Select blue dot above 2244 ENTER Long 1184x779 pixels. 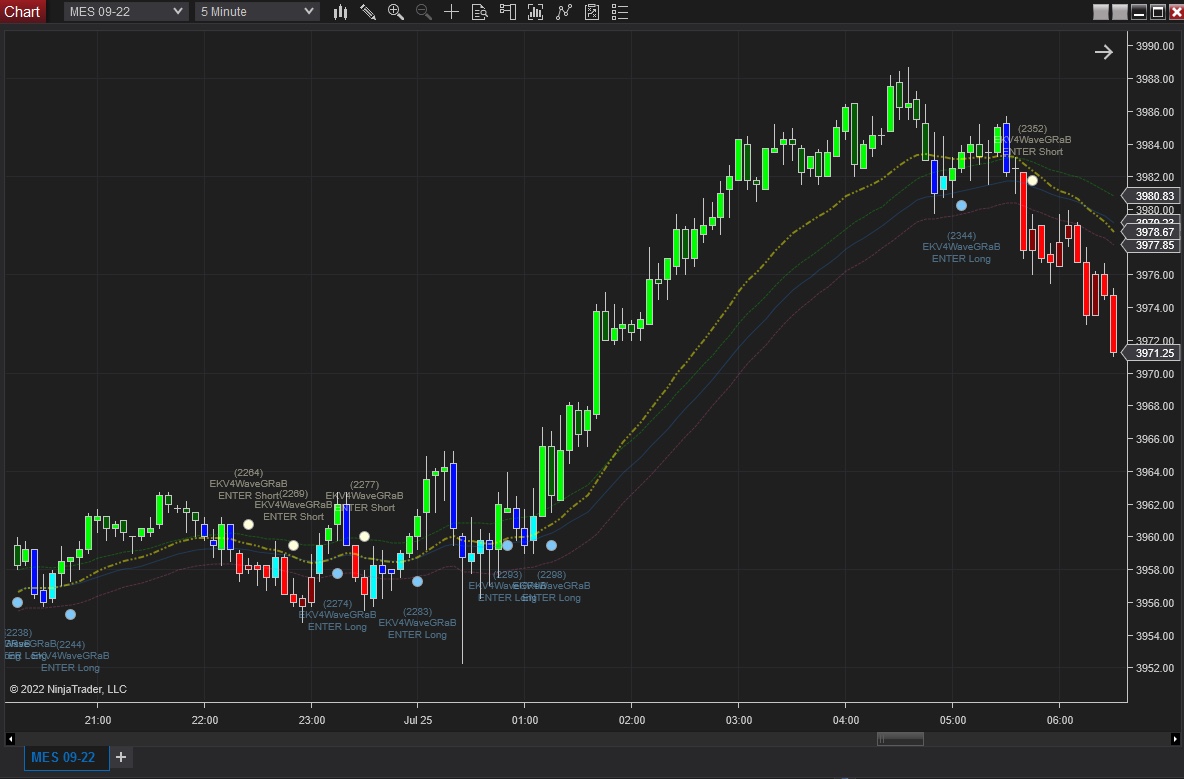point(70,614)
